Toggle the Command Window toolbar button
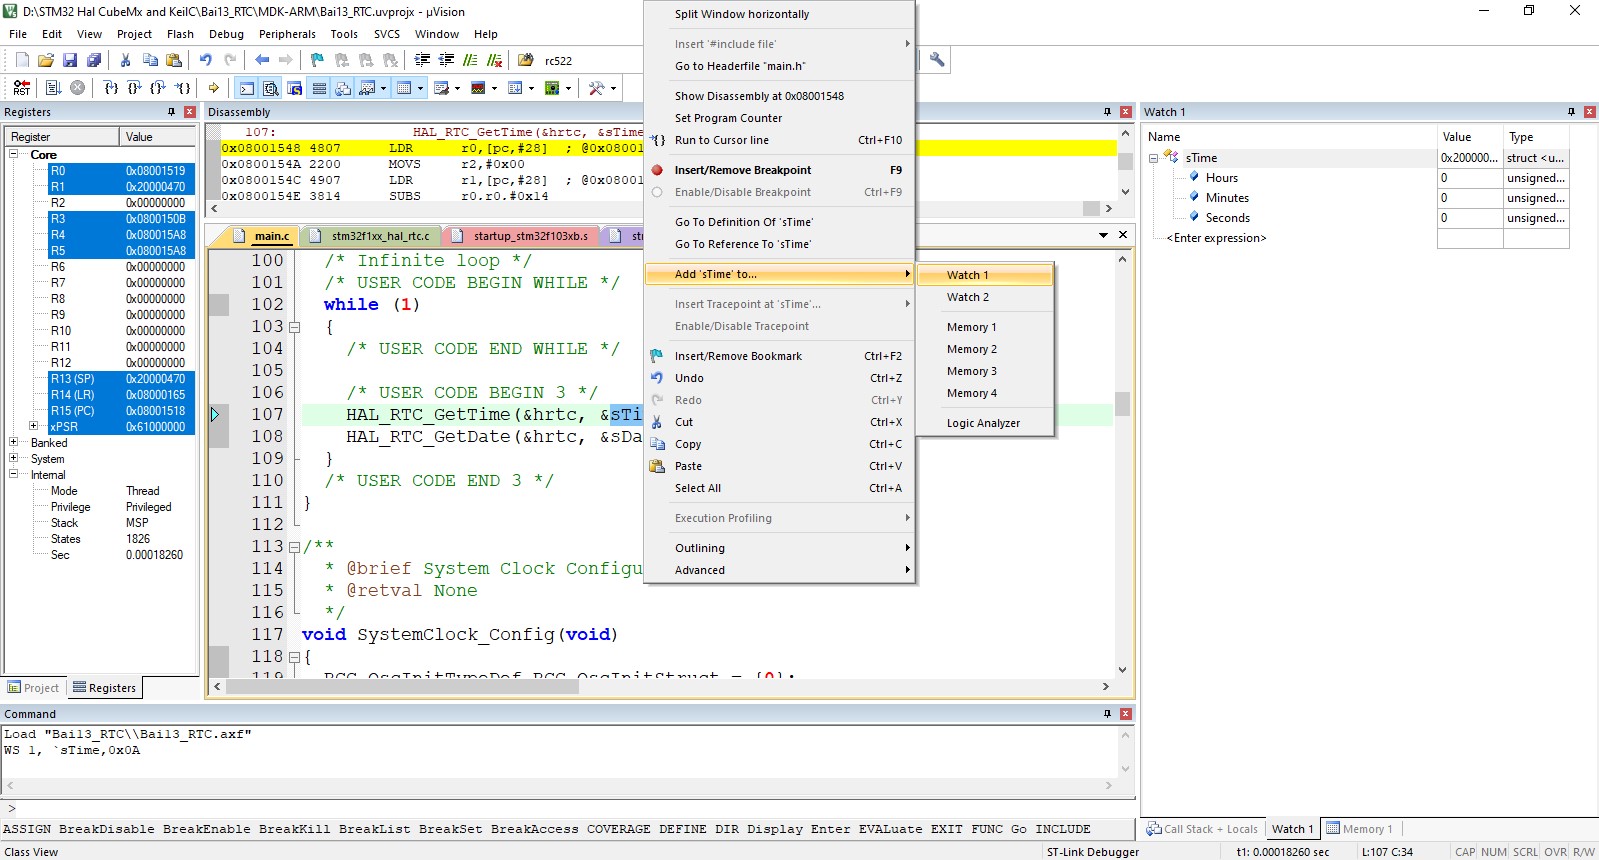 tap(247, 88)
